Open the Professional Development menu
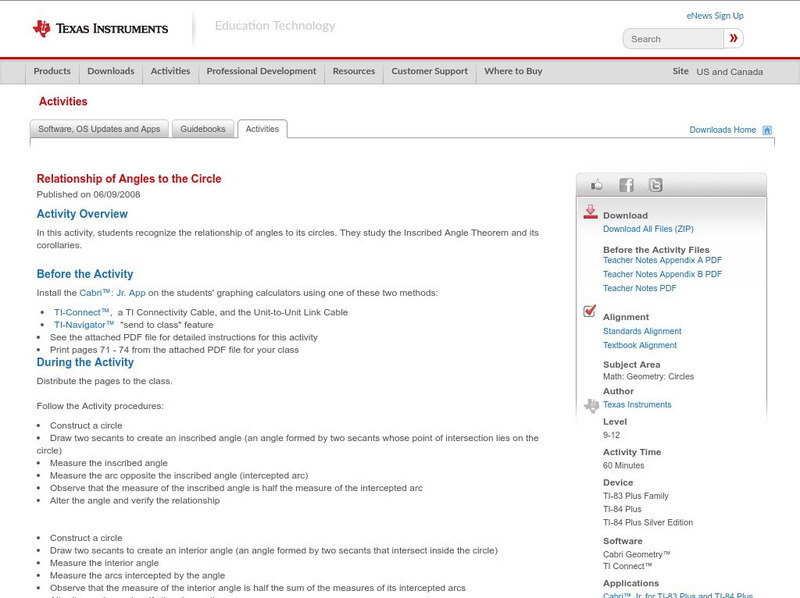Viewport: 800px width, 598px height. [261, 71]
